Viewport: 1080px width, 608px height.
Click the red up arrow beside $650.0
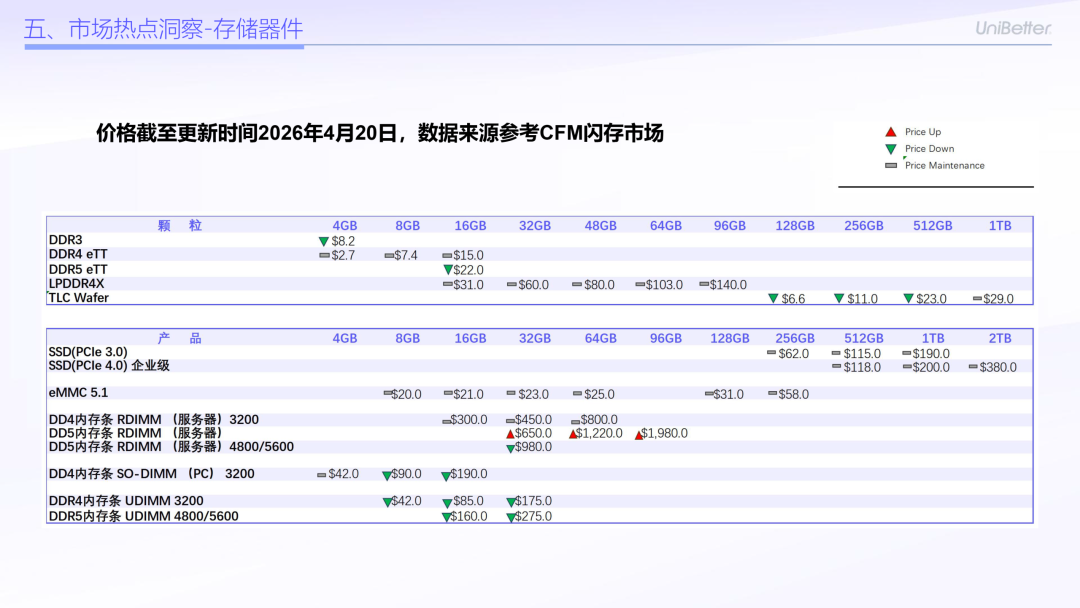point(510,434)
